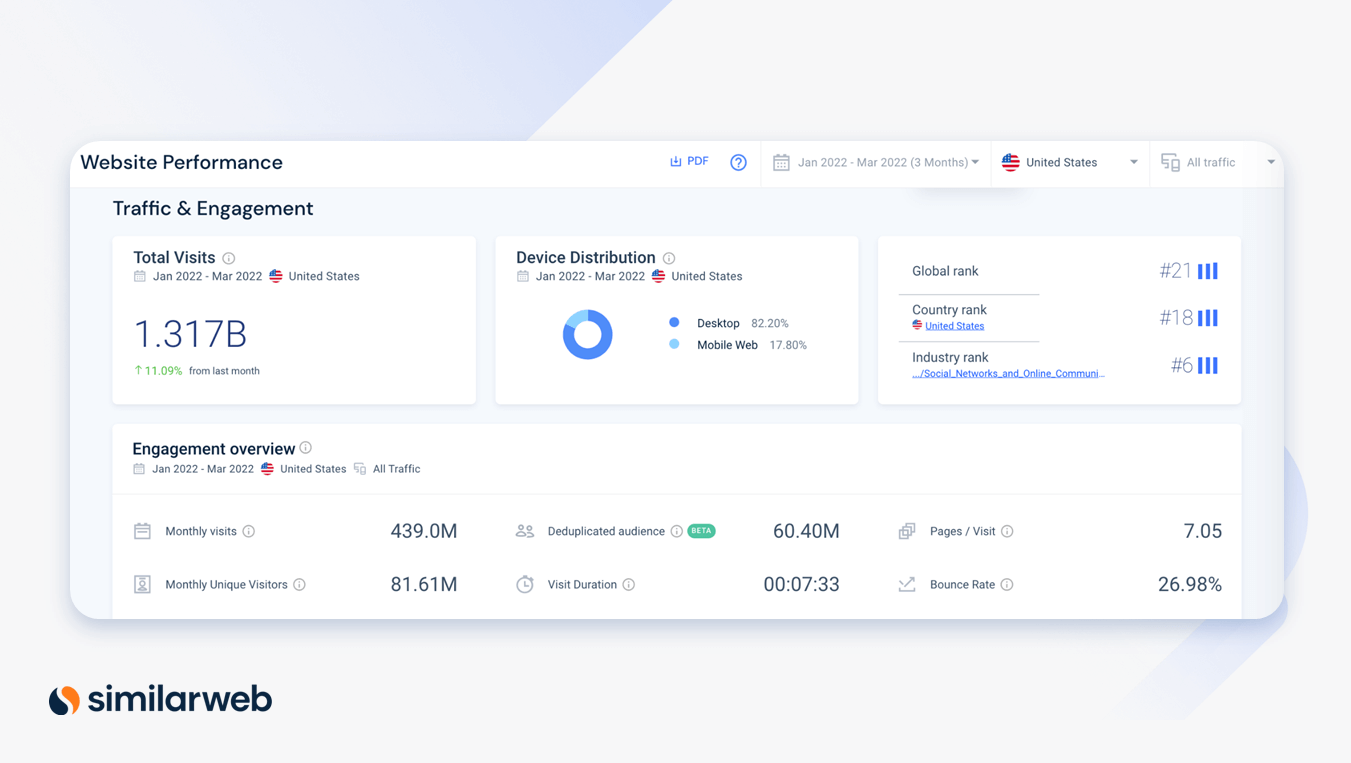
Task: Click the PDF download button
Action: point(689,162)
